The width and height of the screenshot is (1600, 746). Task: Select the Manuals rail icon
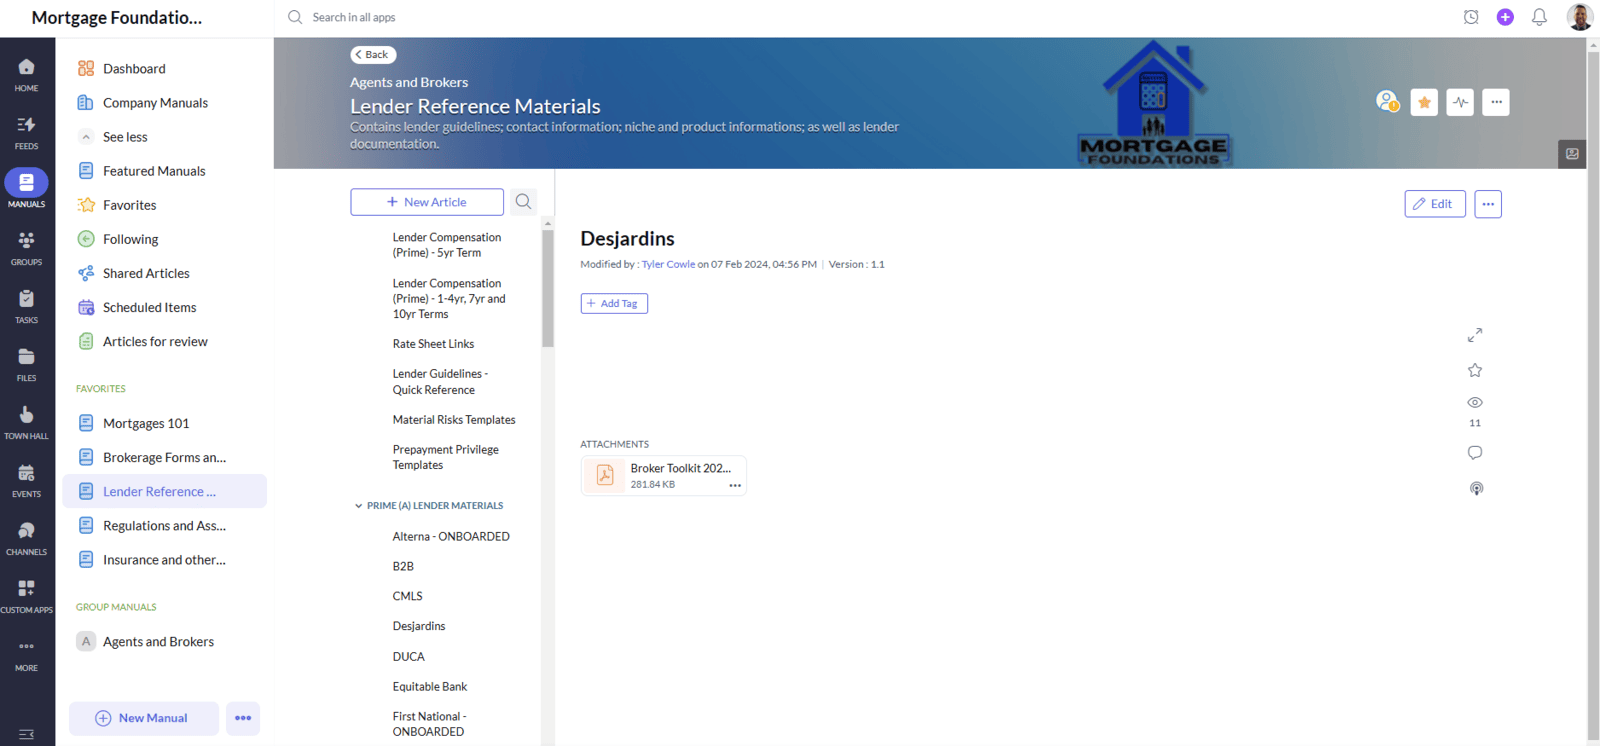pos(26,189)
